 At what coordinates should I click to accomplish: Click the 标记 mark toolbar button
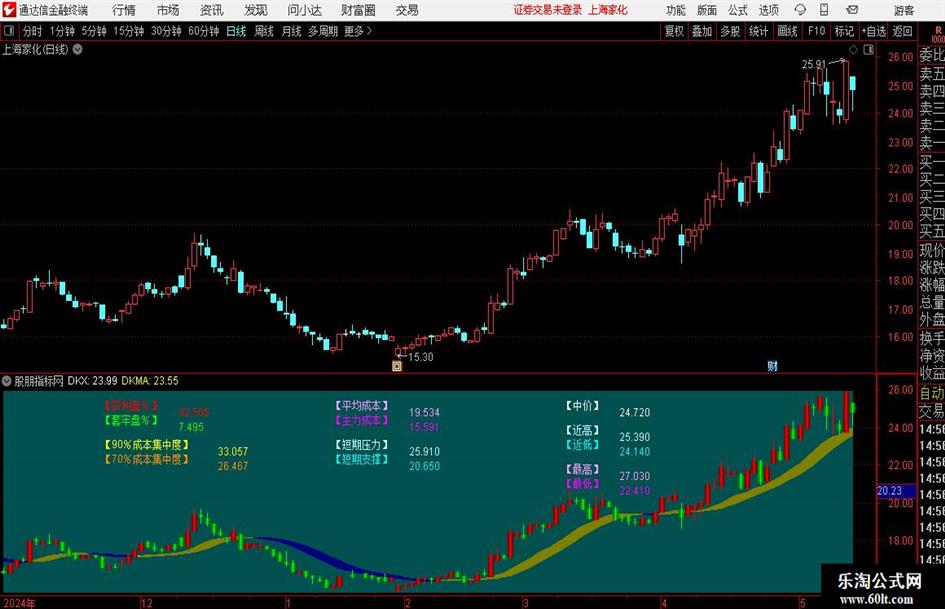(844, 31)
